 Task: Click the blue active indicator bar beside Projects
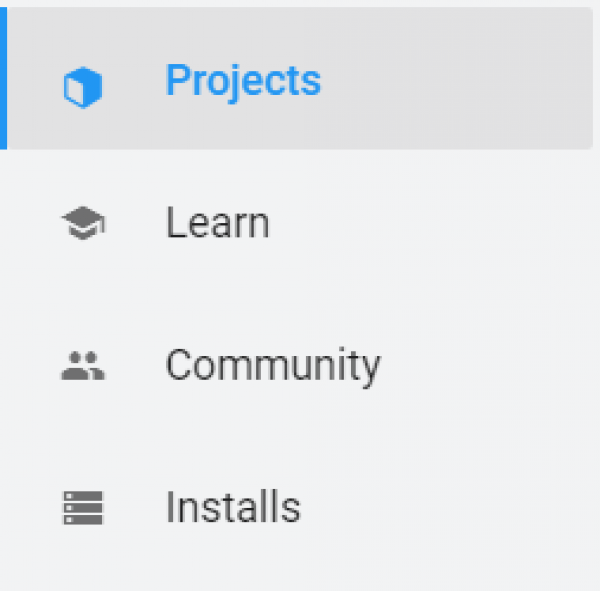pyautogui.click(x=3, y=80)
